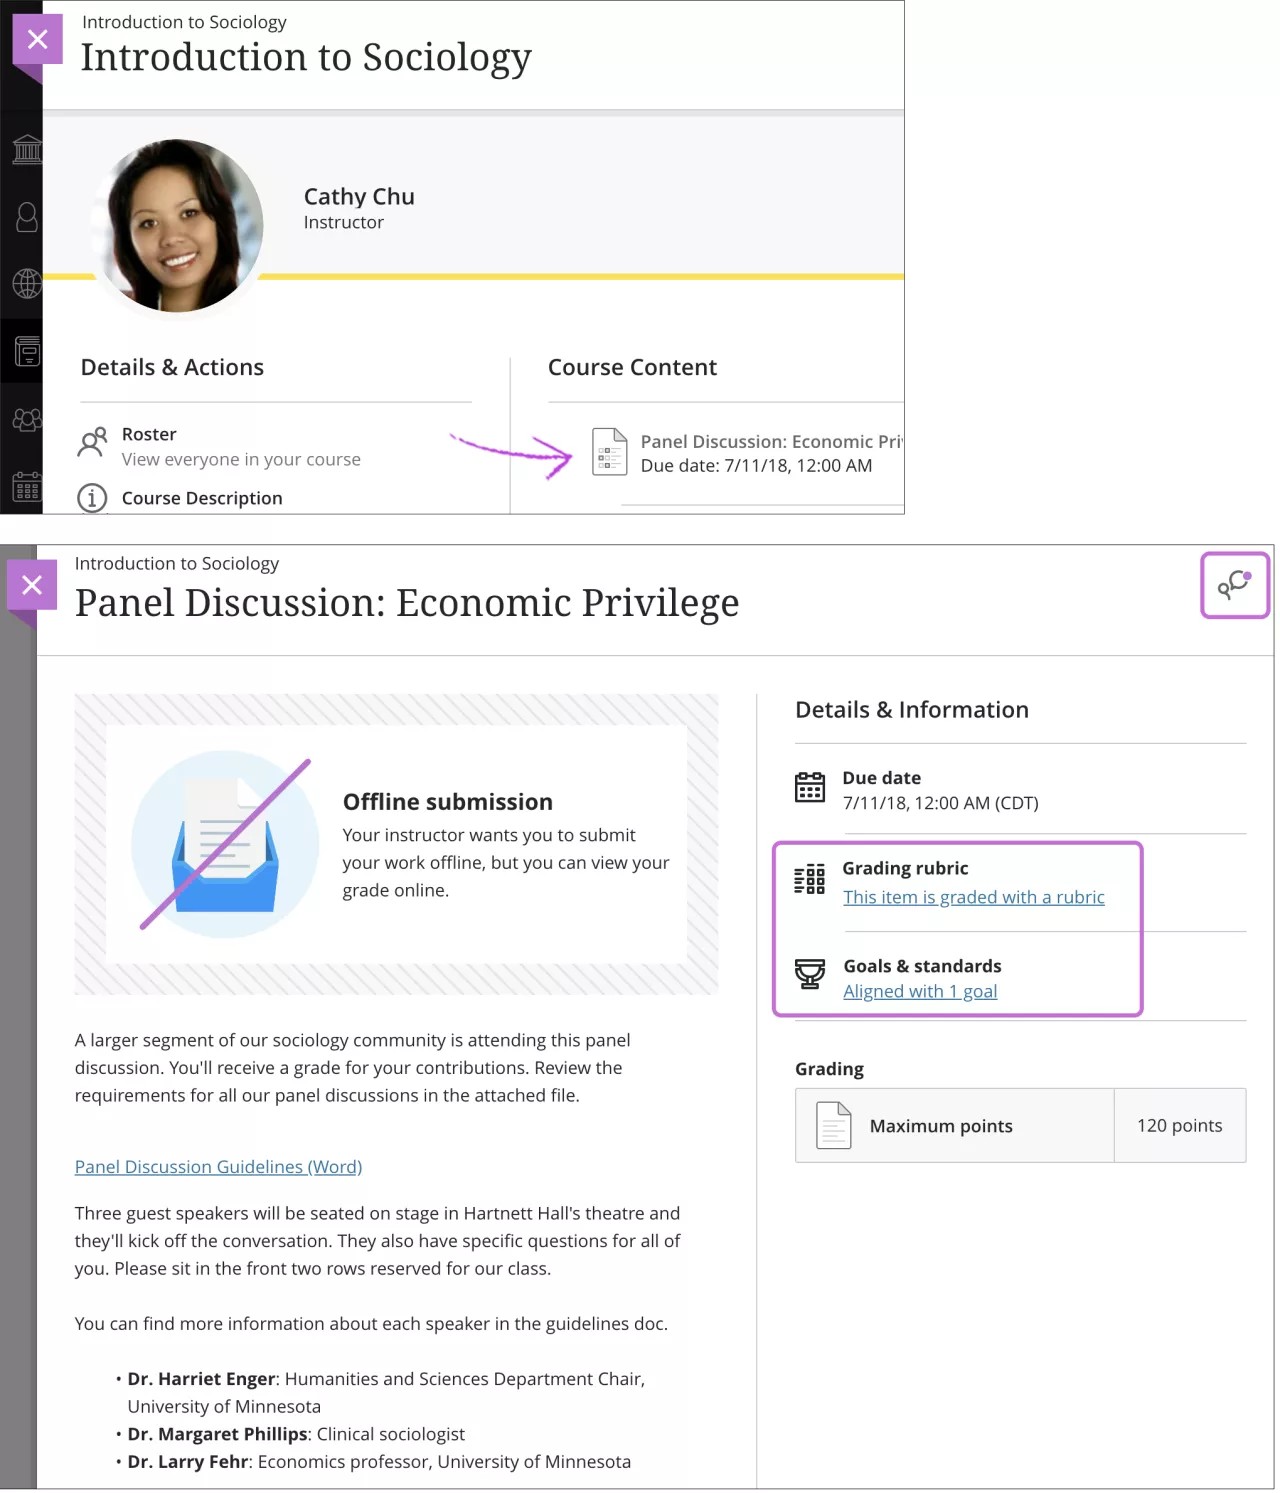
Task: Click Roster to view everyone in course
Action: point(149,434)
